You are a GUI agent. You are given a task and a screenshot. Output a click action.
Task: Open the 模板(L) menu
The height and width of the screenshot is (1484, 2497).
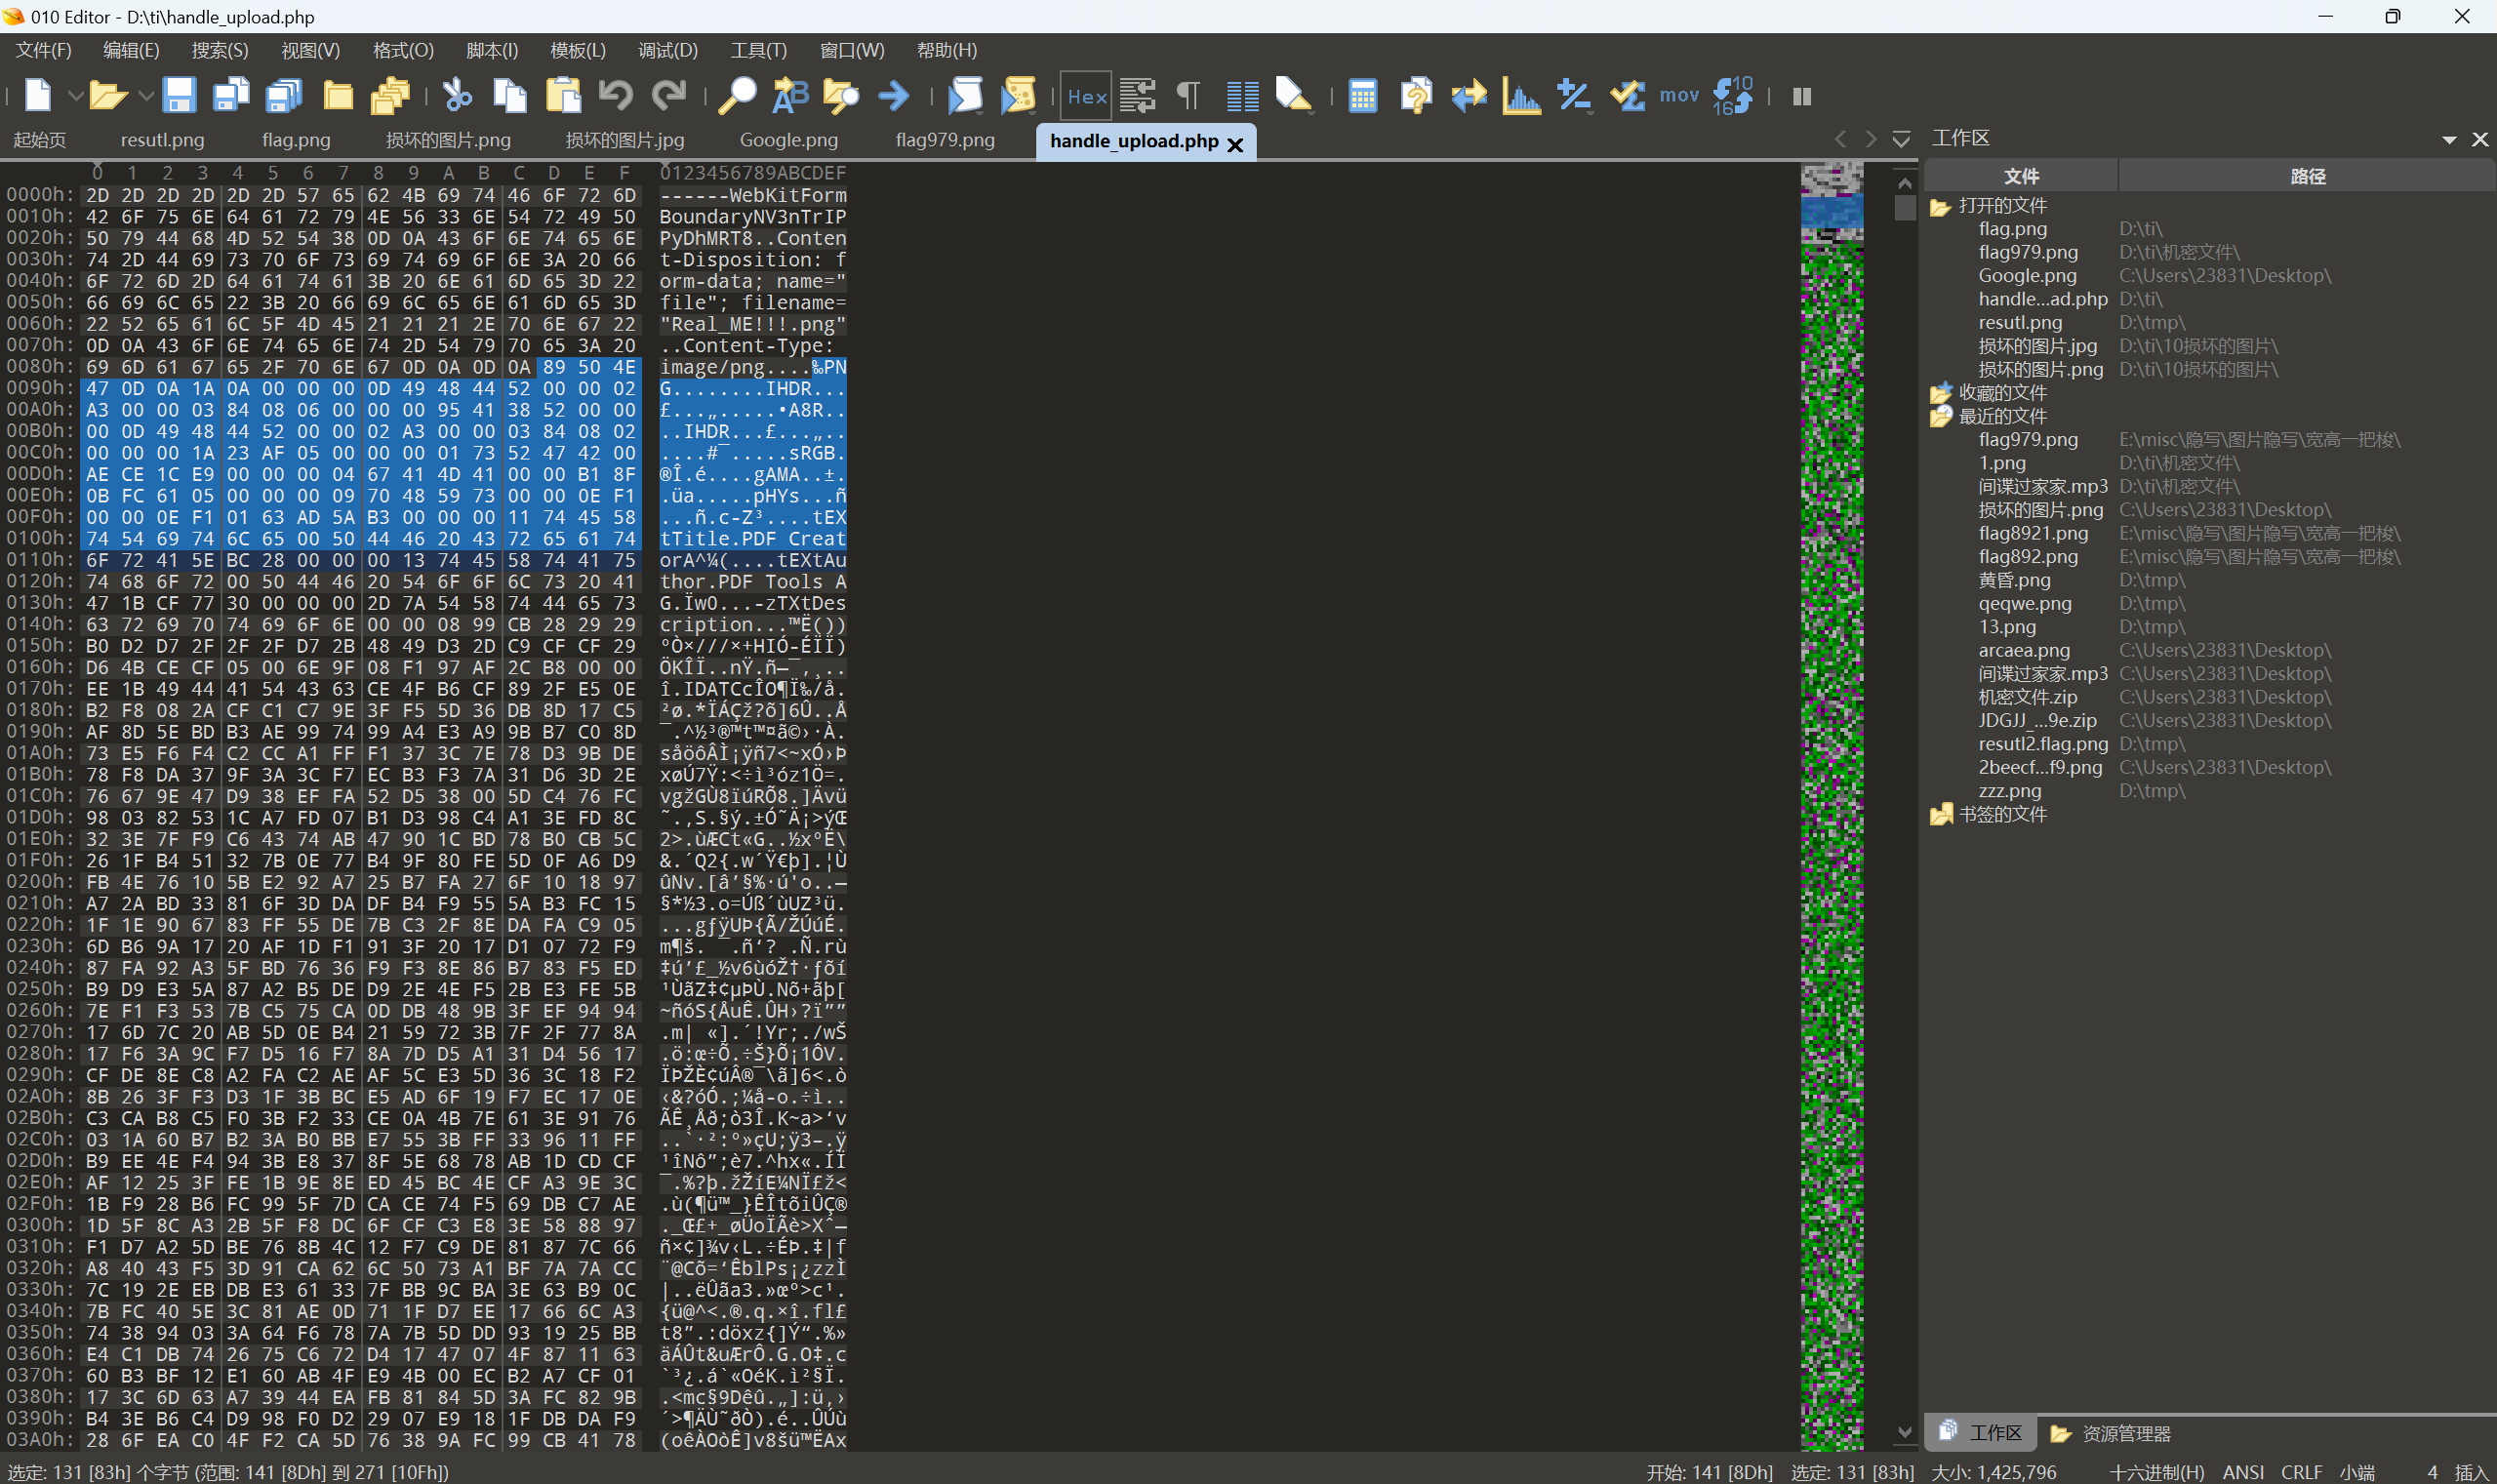[578, 50]
